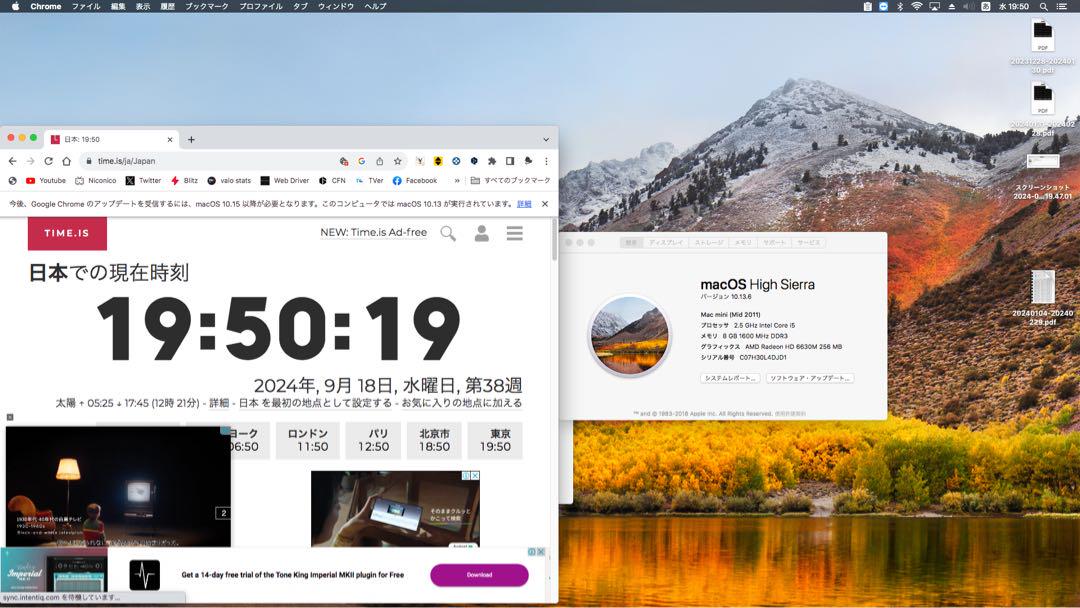Open the Twitter bookmark
The height and width of the screenshot is (608, 1080).
[143, 180]
